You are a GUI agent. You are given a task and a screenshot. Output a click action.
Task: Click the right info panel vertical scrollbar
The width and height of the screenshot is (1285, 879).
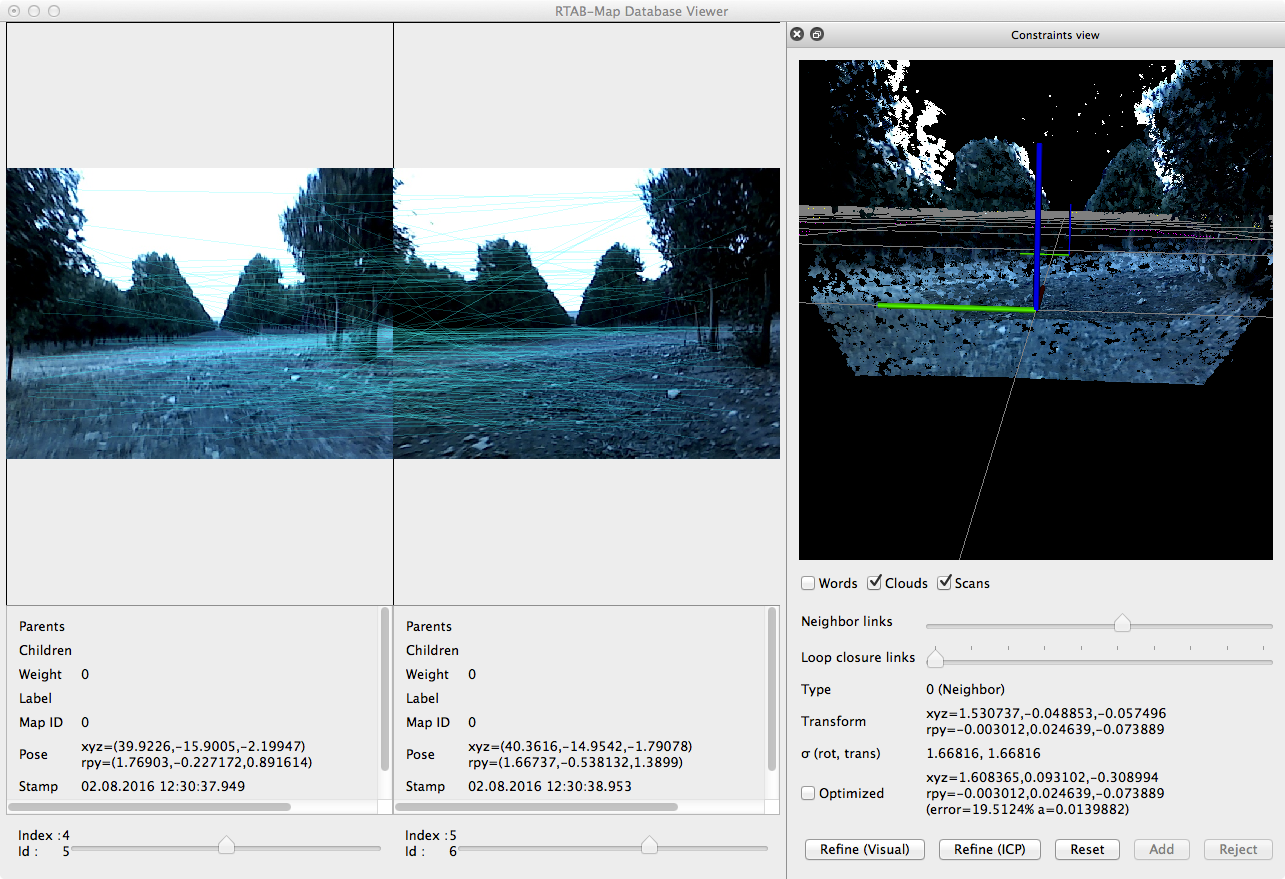click(772, 690)
